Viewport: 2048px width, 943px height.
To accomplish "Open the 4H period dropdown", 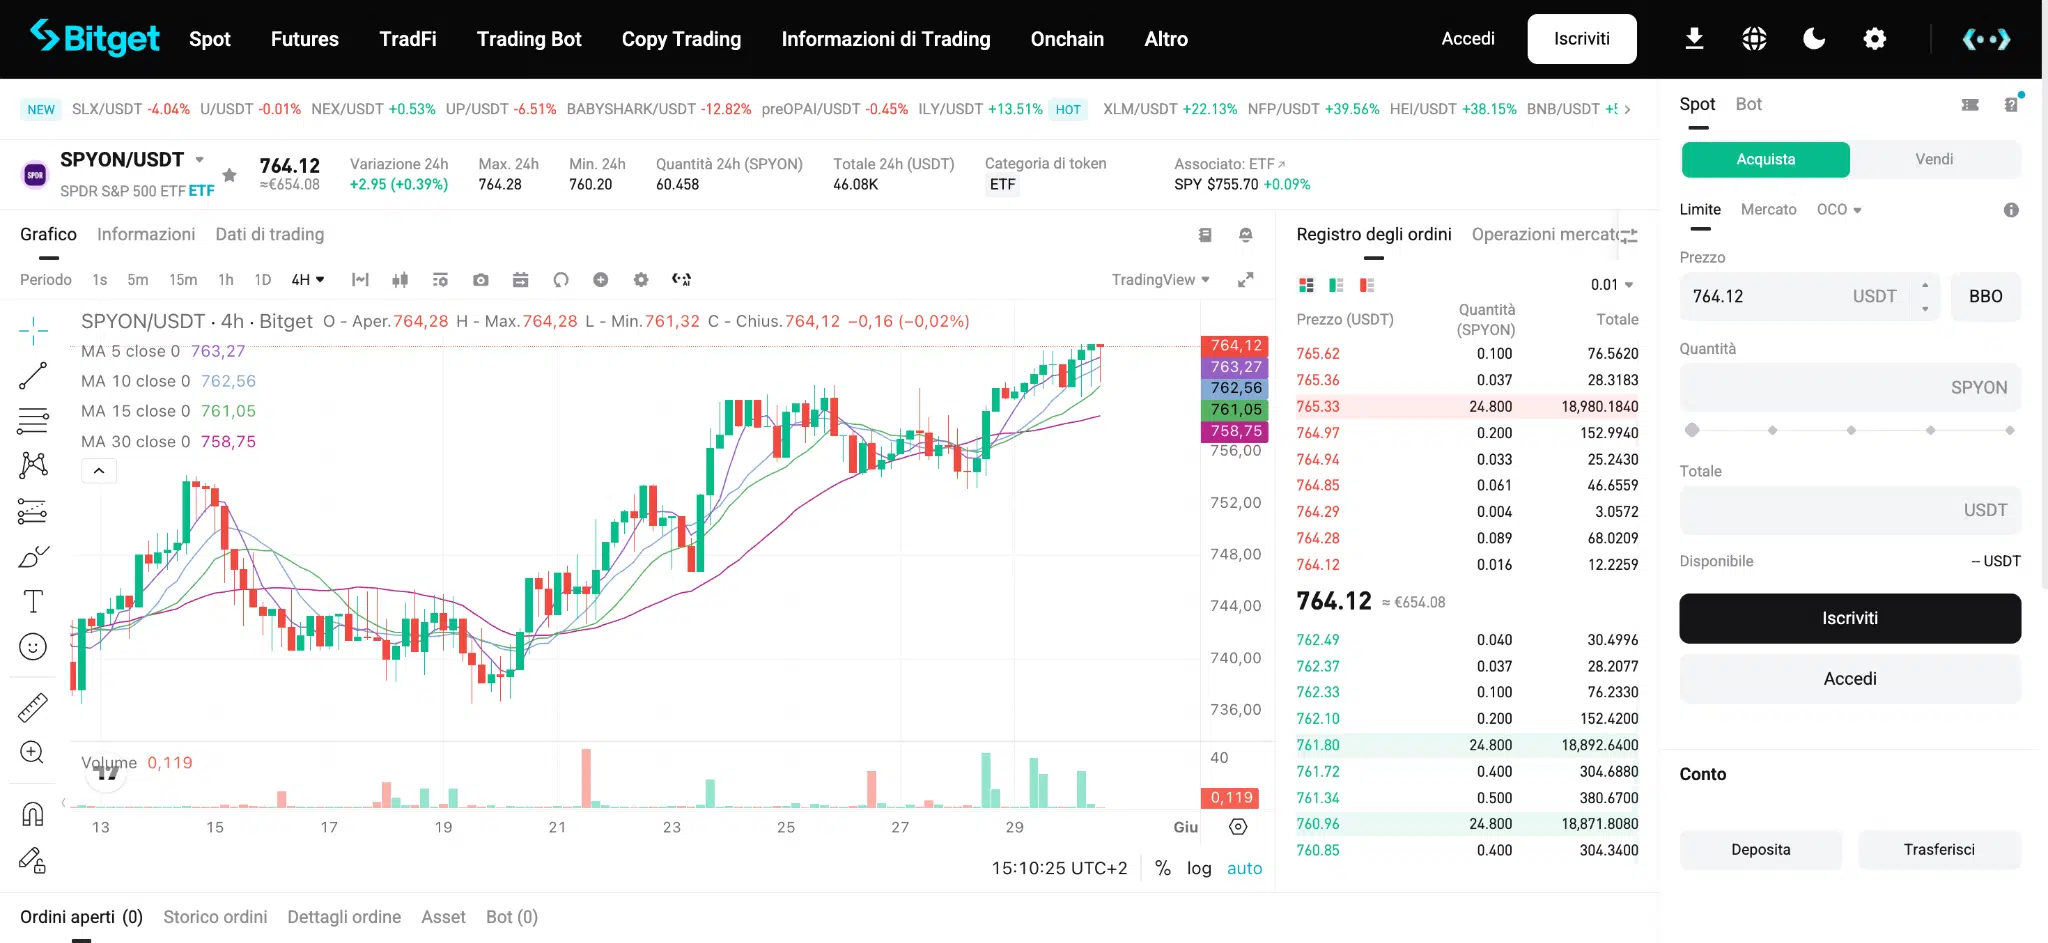I will click(x=307, y=280).
